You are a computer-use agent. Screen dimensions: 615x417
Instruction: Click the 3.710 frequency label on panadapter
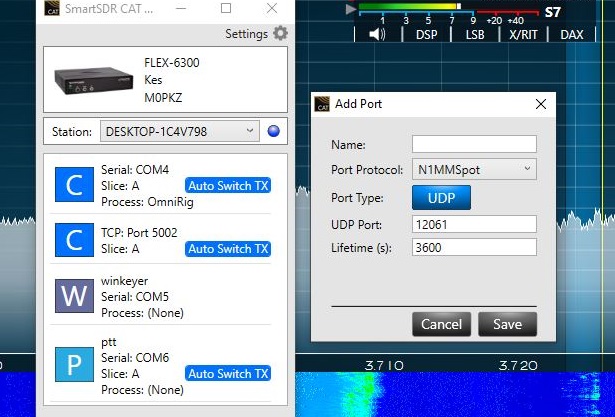click(x=384, y=366)
